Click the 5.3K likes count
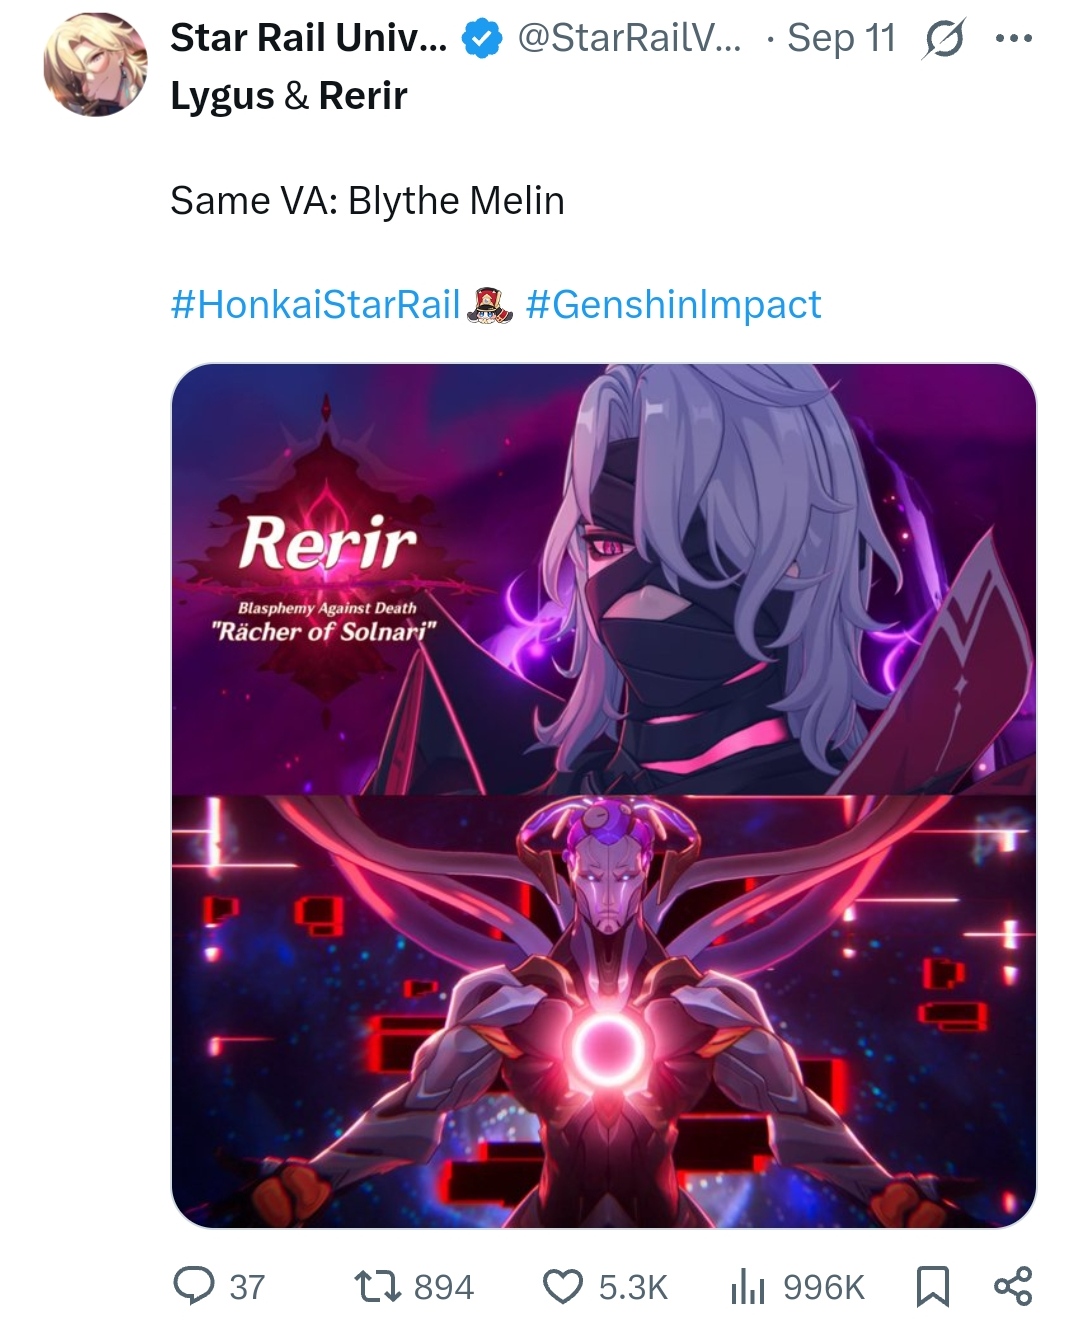The height and width of the screenshot is (1322, 1080). [x=633, y=1287]
